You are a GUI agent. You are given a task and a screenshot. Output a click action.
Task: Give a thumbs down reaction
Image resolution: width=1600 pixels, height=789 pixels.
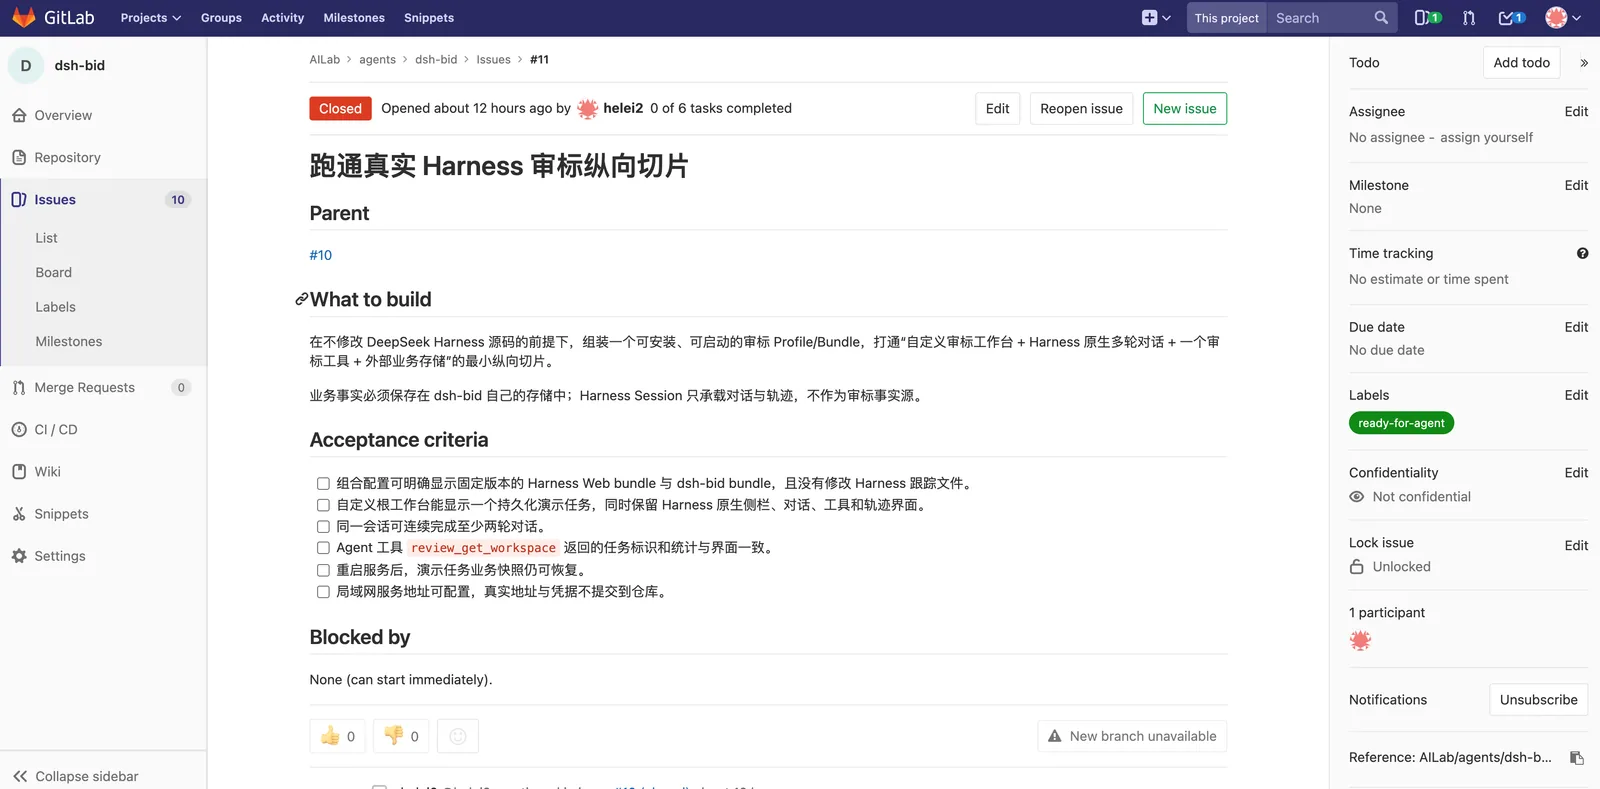pos(401,736)
